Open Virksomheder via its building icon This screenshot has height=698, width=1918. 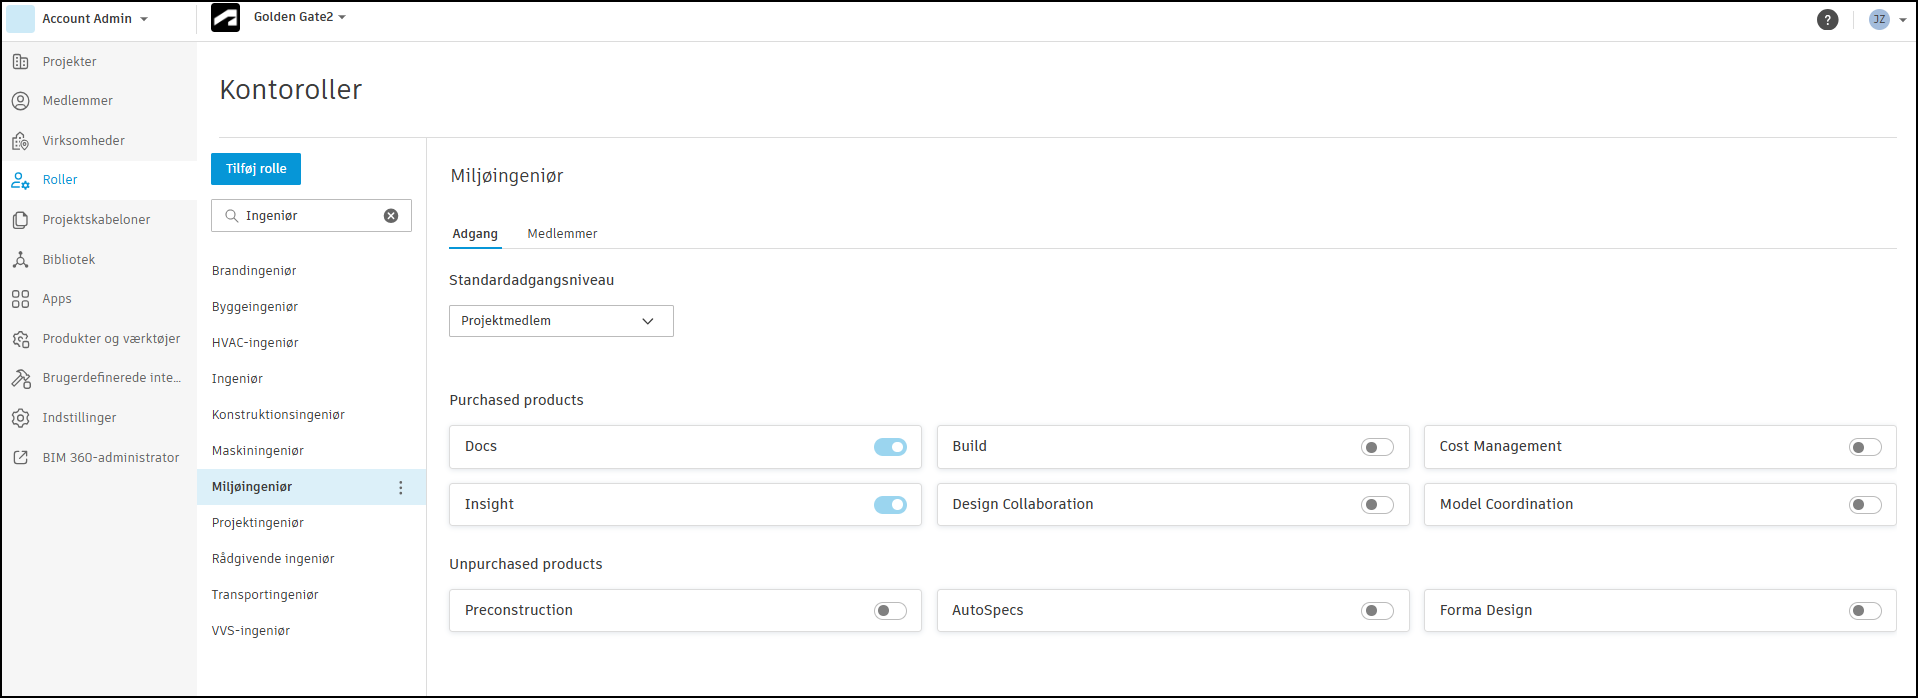[20, 141]
